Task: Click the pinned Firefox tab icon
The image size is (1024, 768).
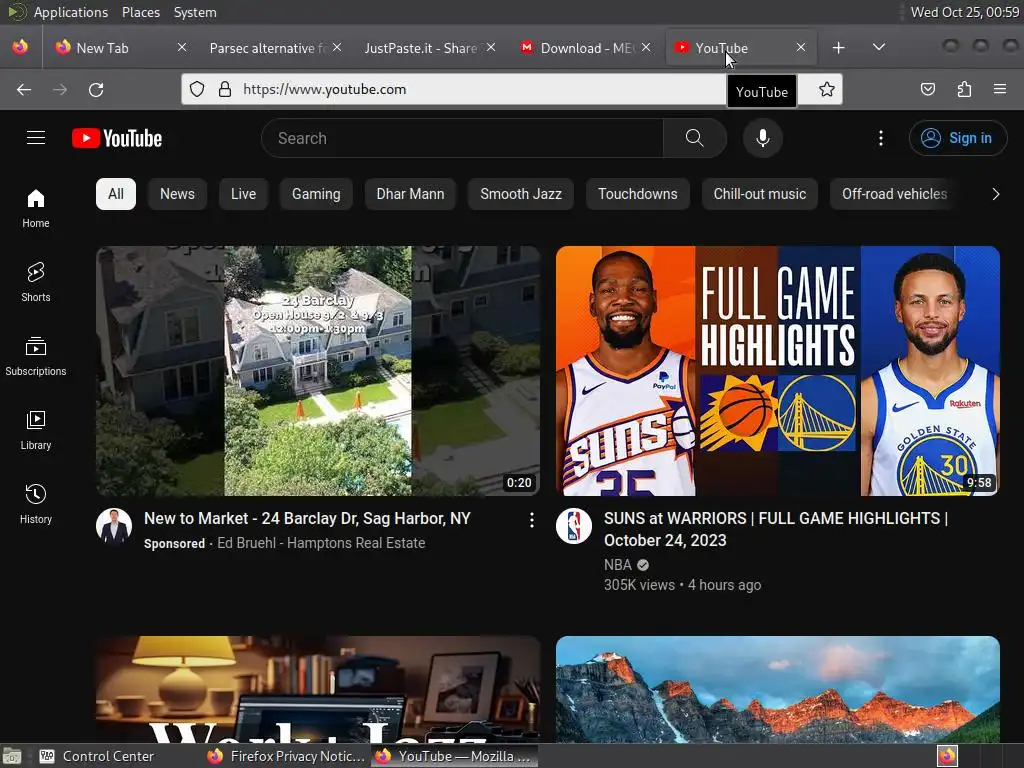Action: (20, 48)
